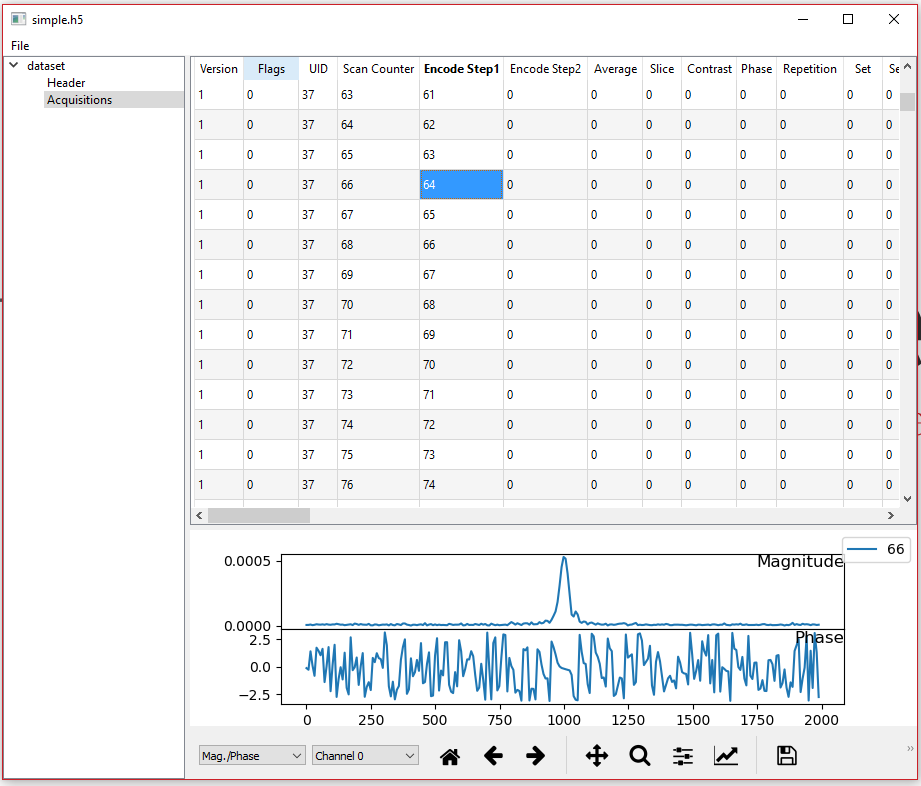Select Version cell in Scan Counter 75 row
921x786 pixels.
point(219,454)
